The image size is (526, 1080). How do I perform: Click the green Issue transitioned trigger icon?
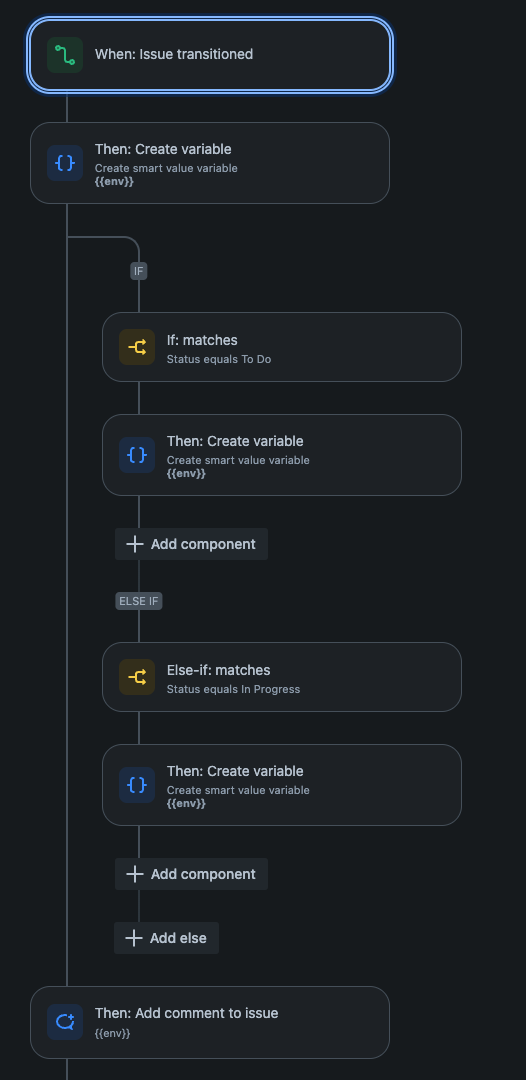coord(65,55)
